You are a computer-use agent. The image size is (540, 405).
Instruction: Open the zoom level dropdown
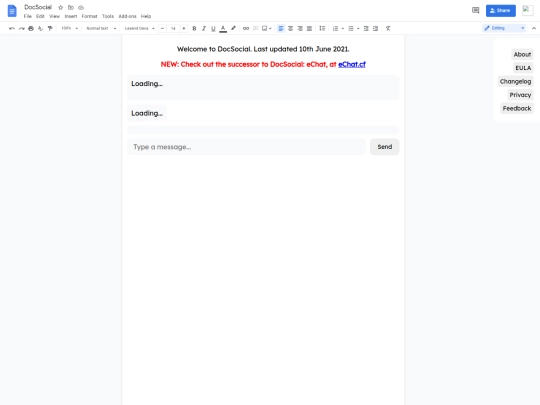[x=70, y=28]
